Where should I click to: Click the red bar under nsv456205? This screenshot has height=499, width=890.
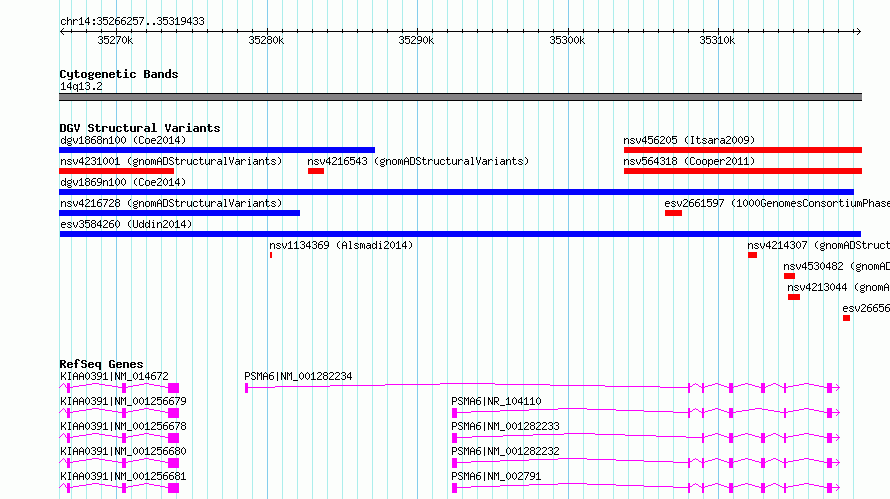[743, 150]
